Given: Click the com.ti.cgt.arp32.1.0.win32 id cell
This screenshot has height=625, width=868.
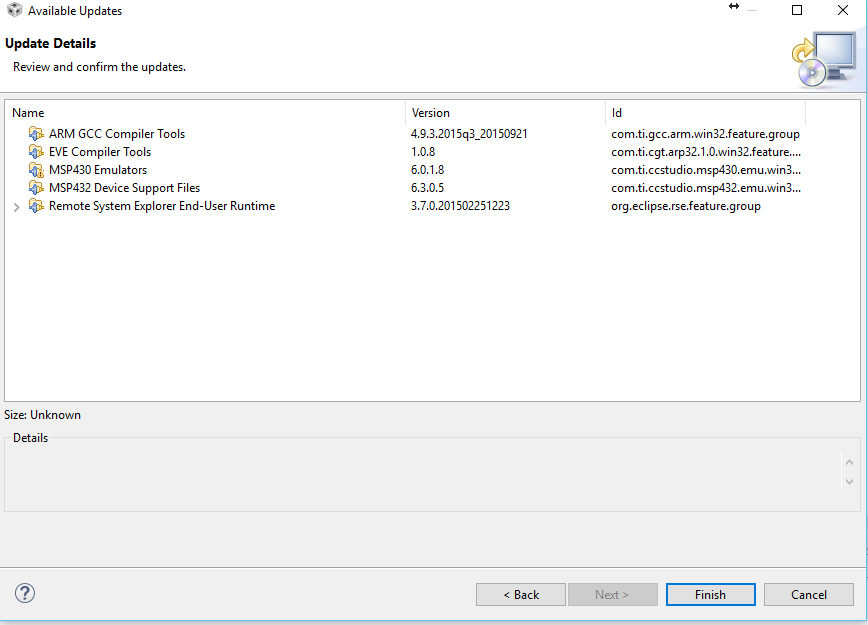Looking at the screenshot, I should 706,152.
